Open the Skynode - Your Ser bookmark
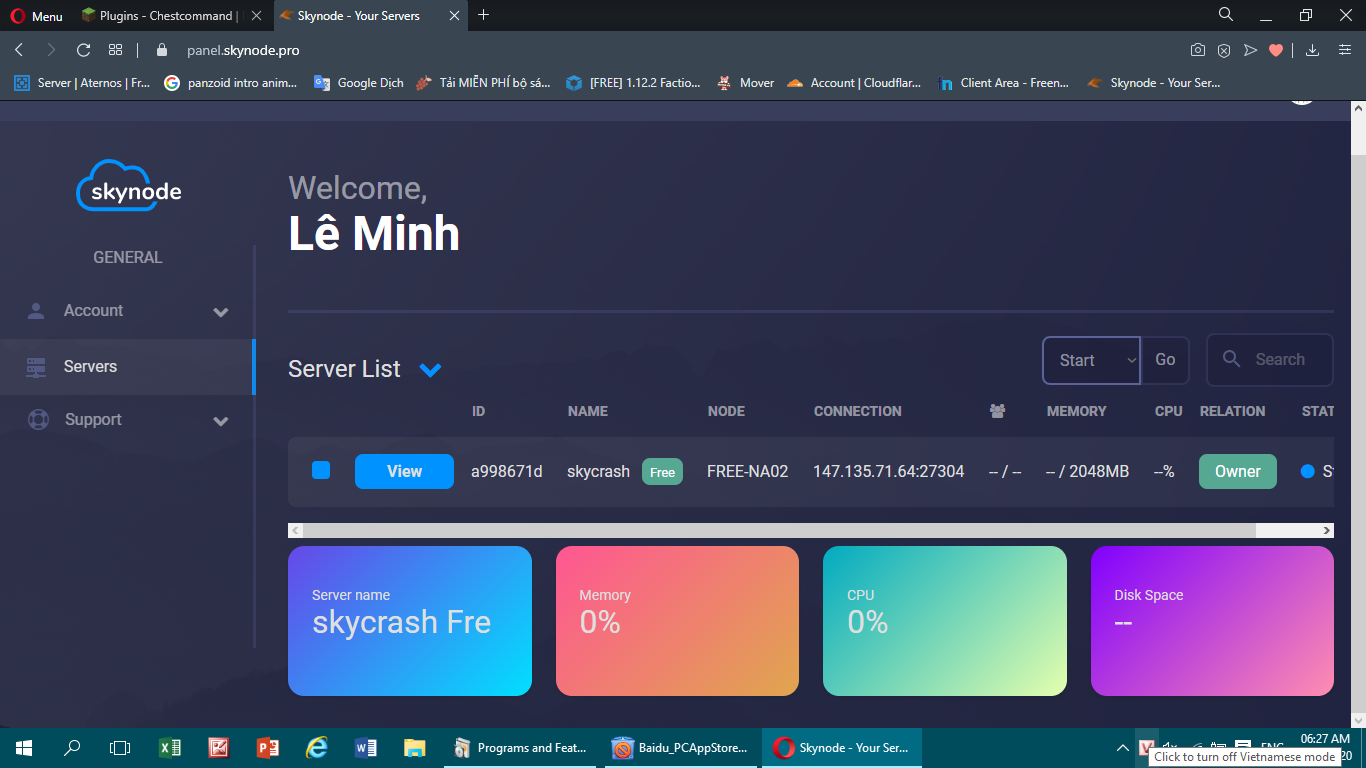The height and width of the screenshot is (768, 1366). coord(1155,83)
